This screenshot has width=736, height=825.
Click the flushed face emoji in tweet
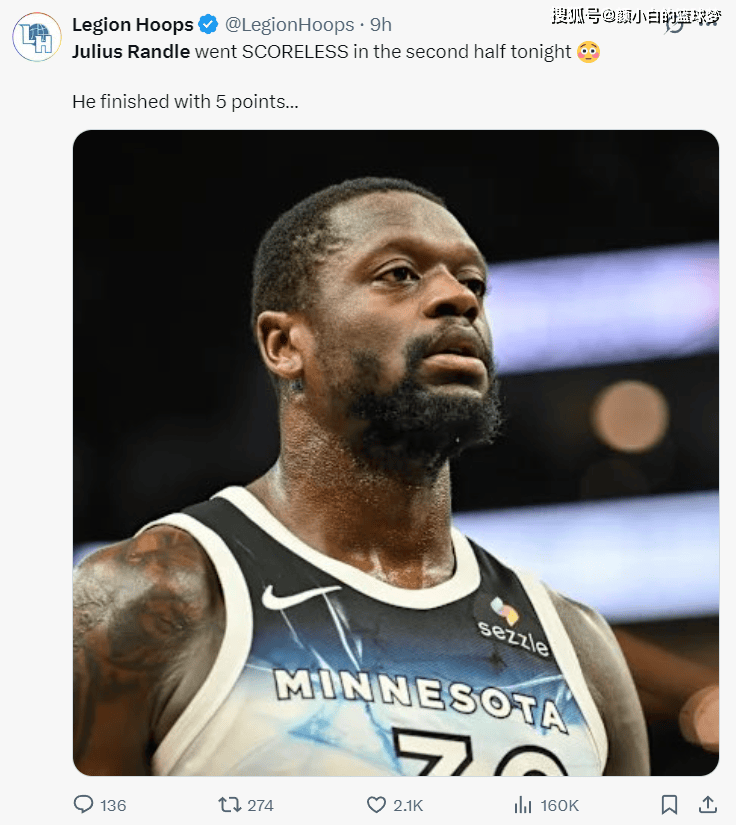tap(588, 52)
